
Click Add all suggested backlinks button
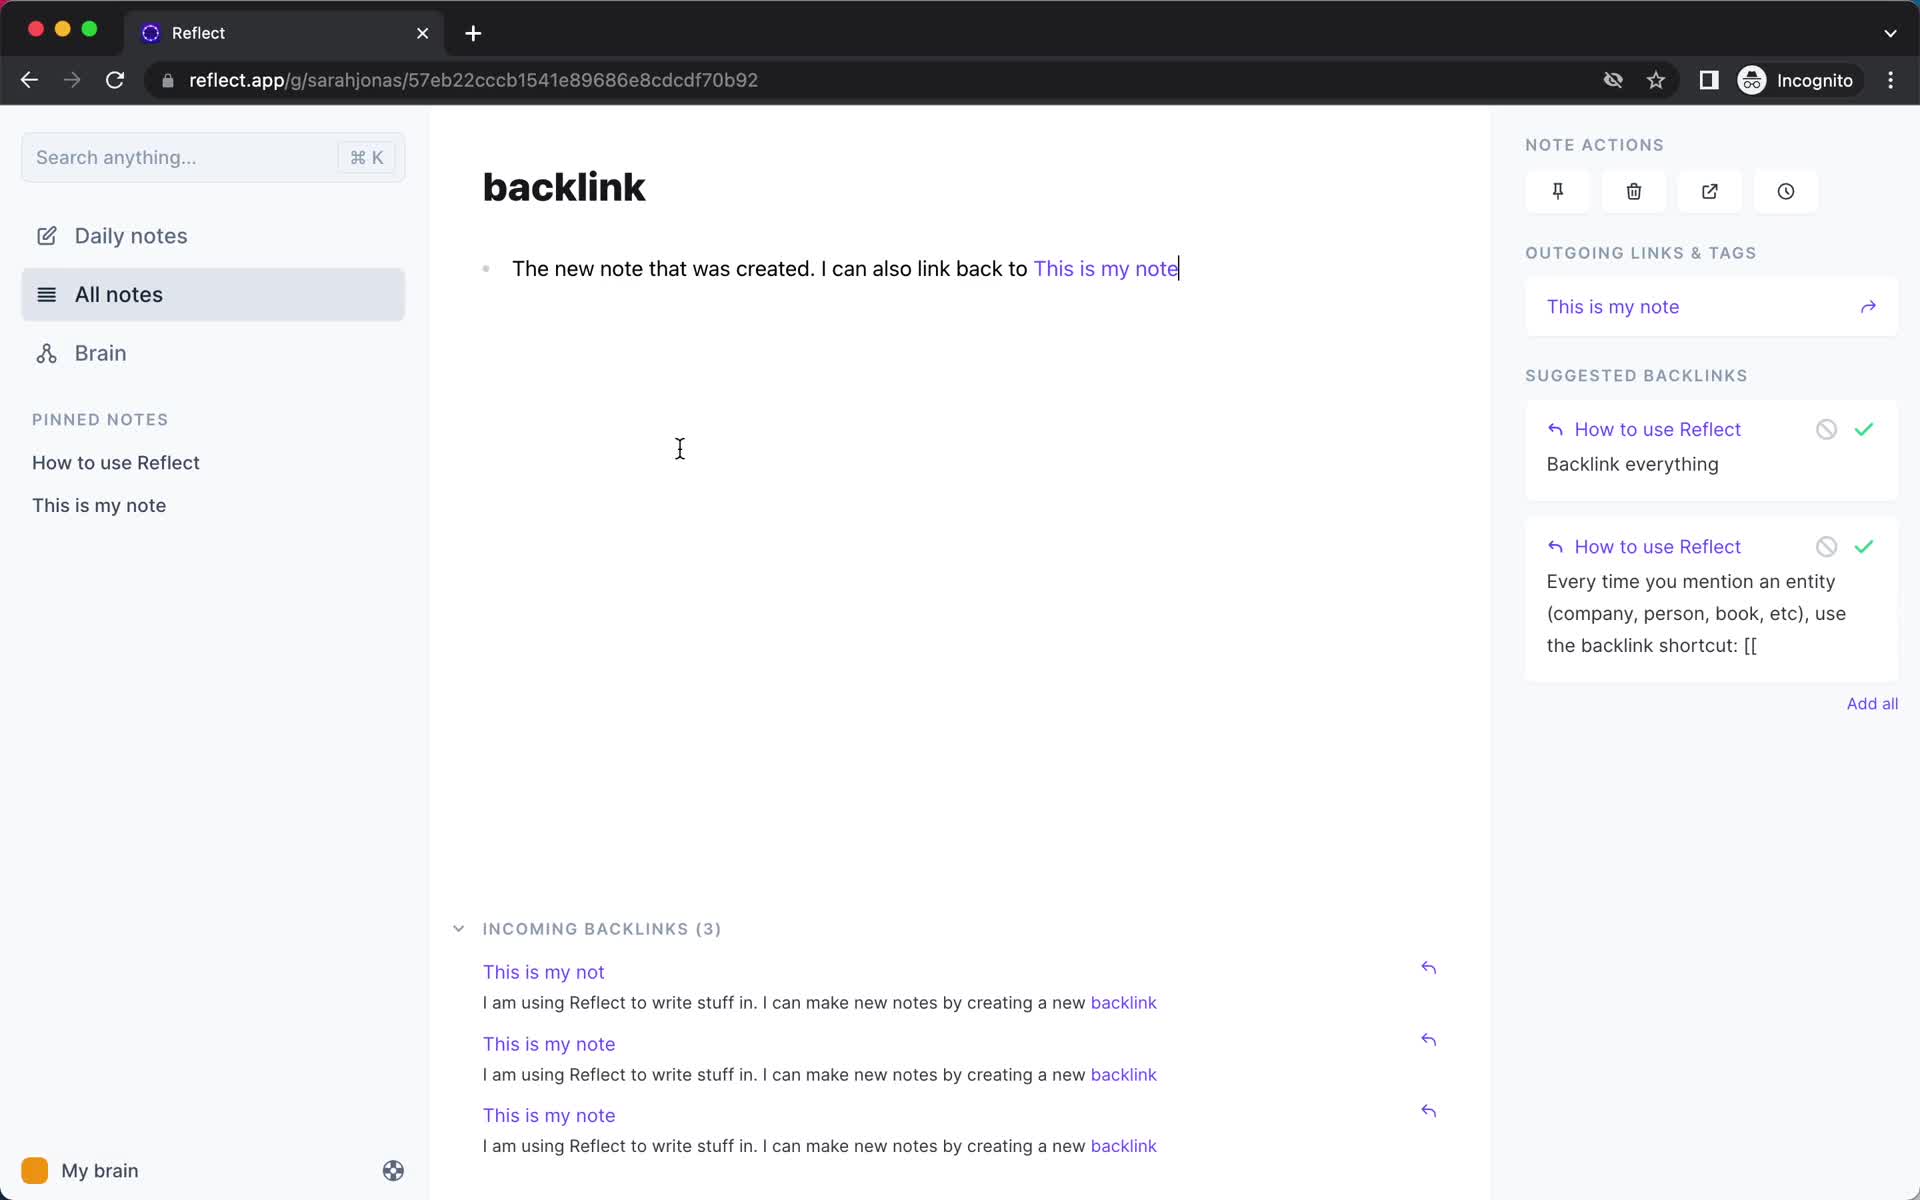pos(1872,702)
